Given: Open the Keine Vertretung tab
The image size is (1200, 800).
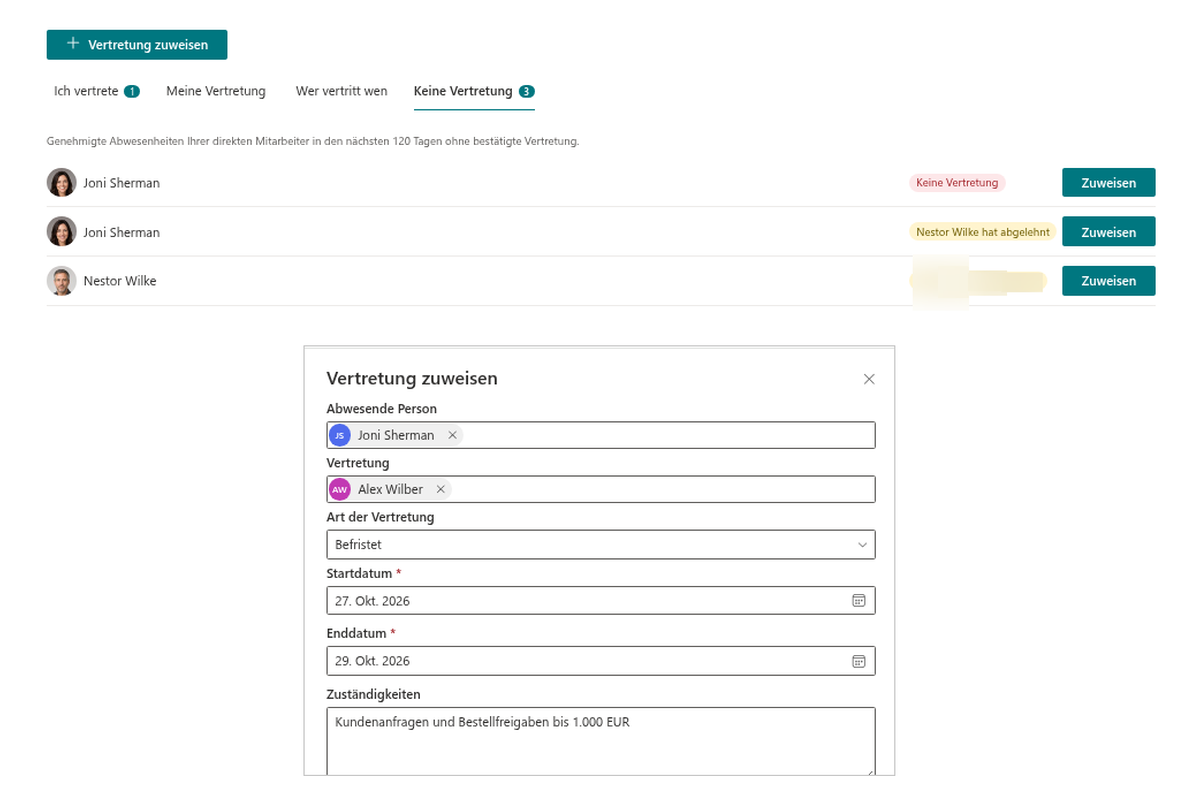Looking at the screenshot, I should (474, 91).
